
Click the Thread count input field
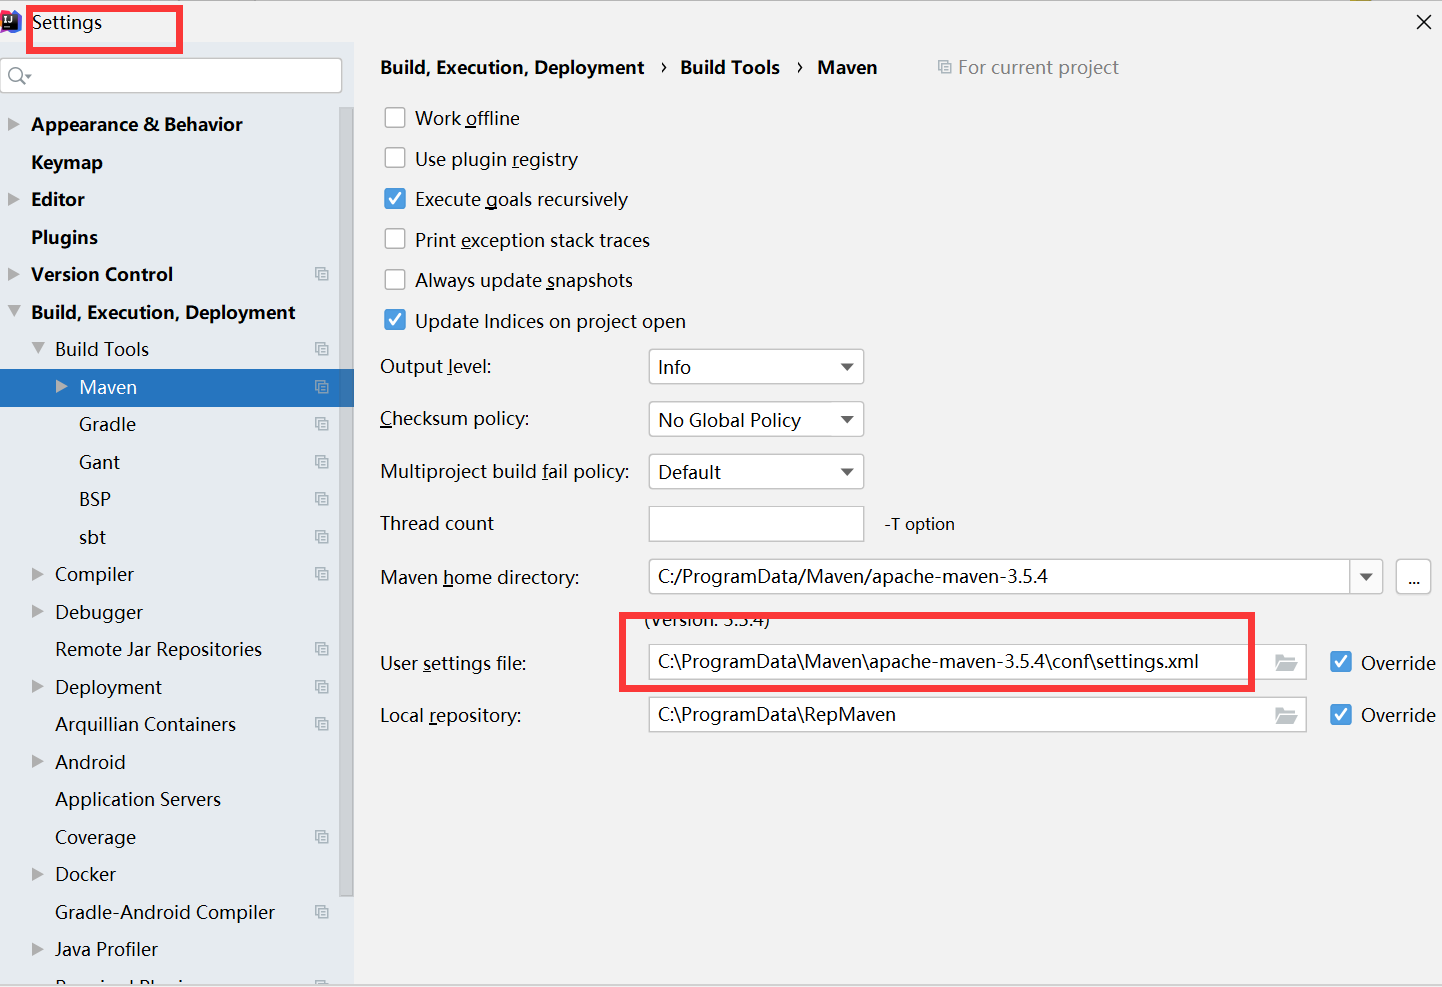(756, 524)
